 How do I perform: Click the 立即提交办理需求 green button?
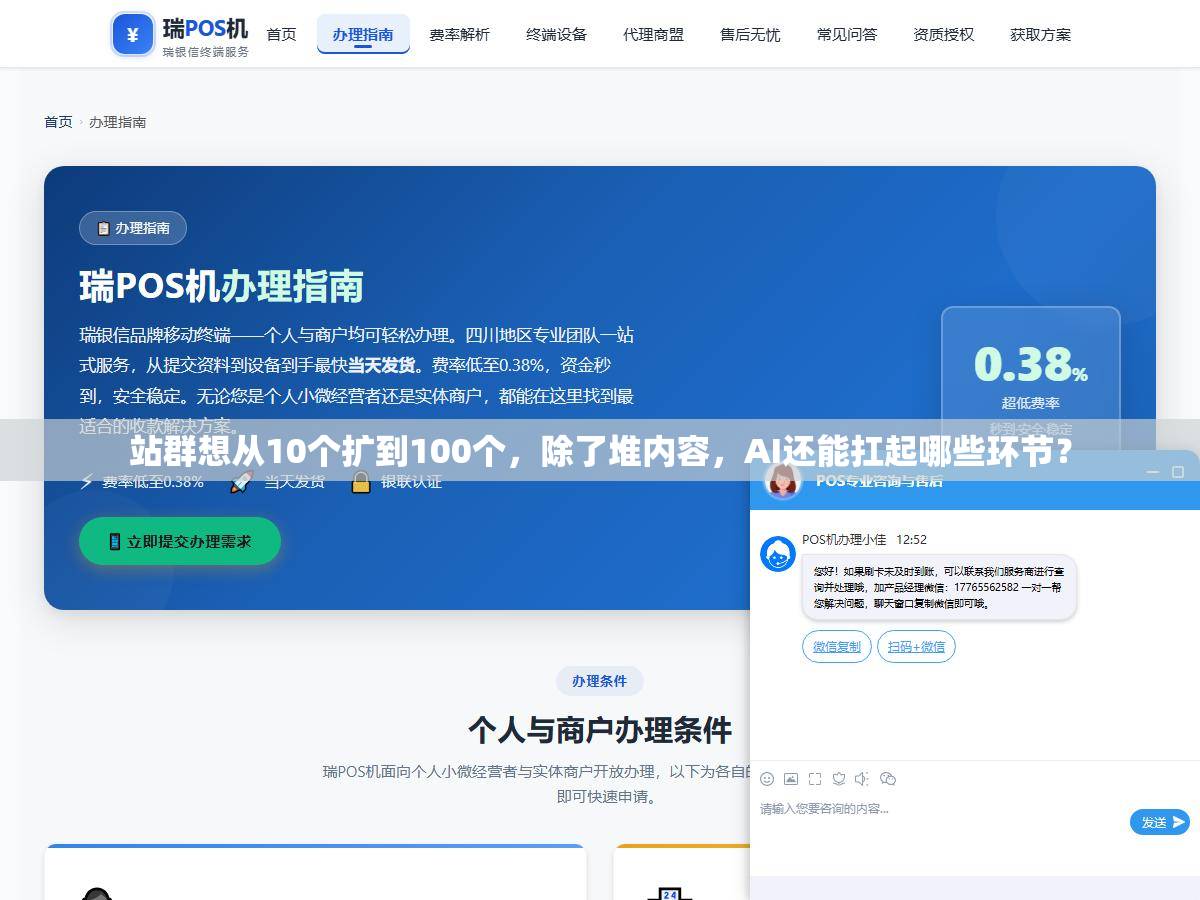point(180,541)
